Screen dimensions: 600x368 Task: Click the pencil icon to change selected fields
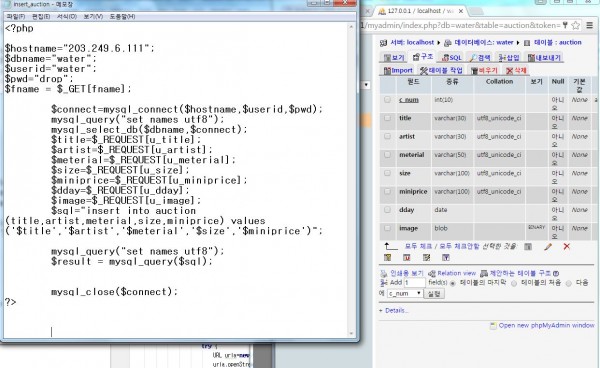click(x=548, y=247)
